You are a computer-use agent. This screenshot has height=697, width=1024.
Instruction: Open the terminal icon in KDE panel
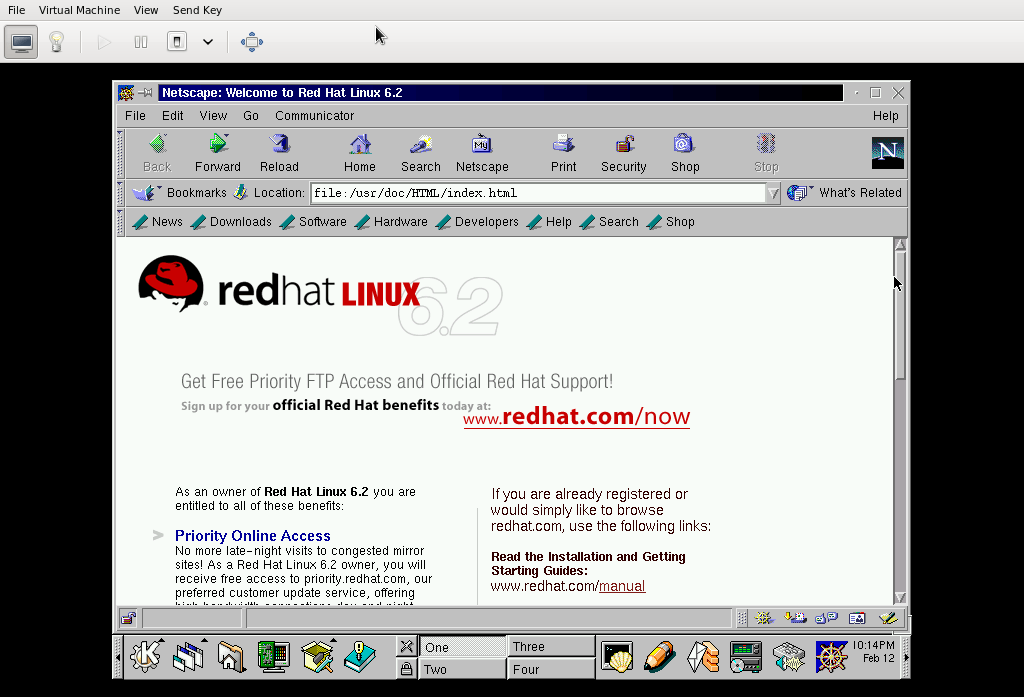tap(617, 656)
